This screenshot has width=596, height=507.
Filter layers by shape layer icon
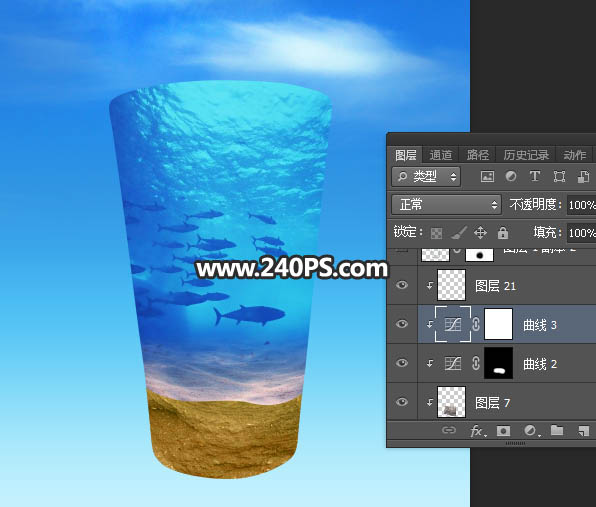point(559,176)
